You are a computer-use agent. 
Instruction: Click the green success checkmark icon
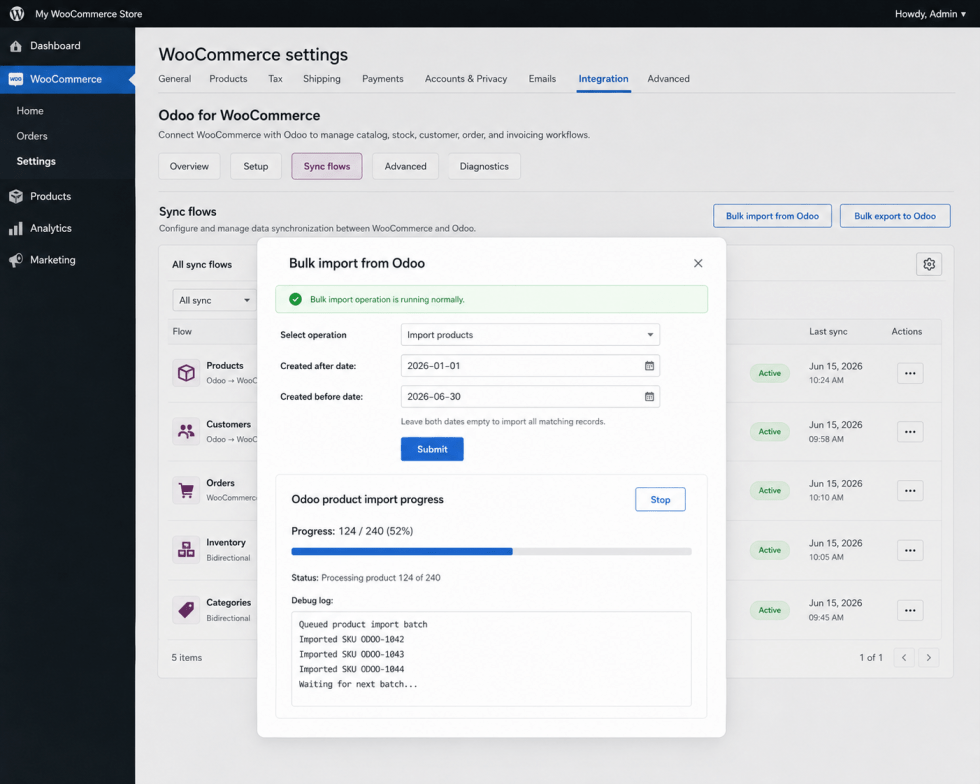tap(296, 299)
